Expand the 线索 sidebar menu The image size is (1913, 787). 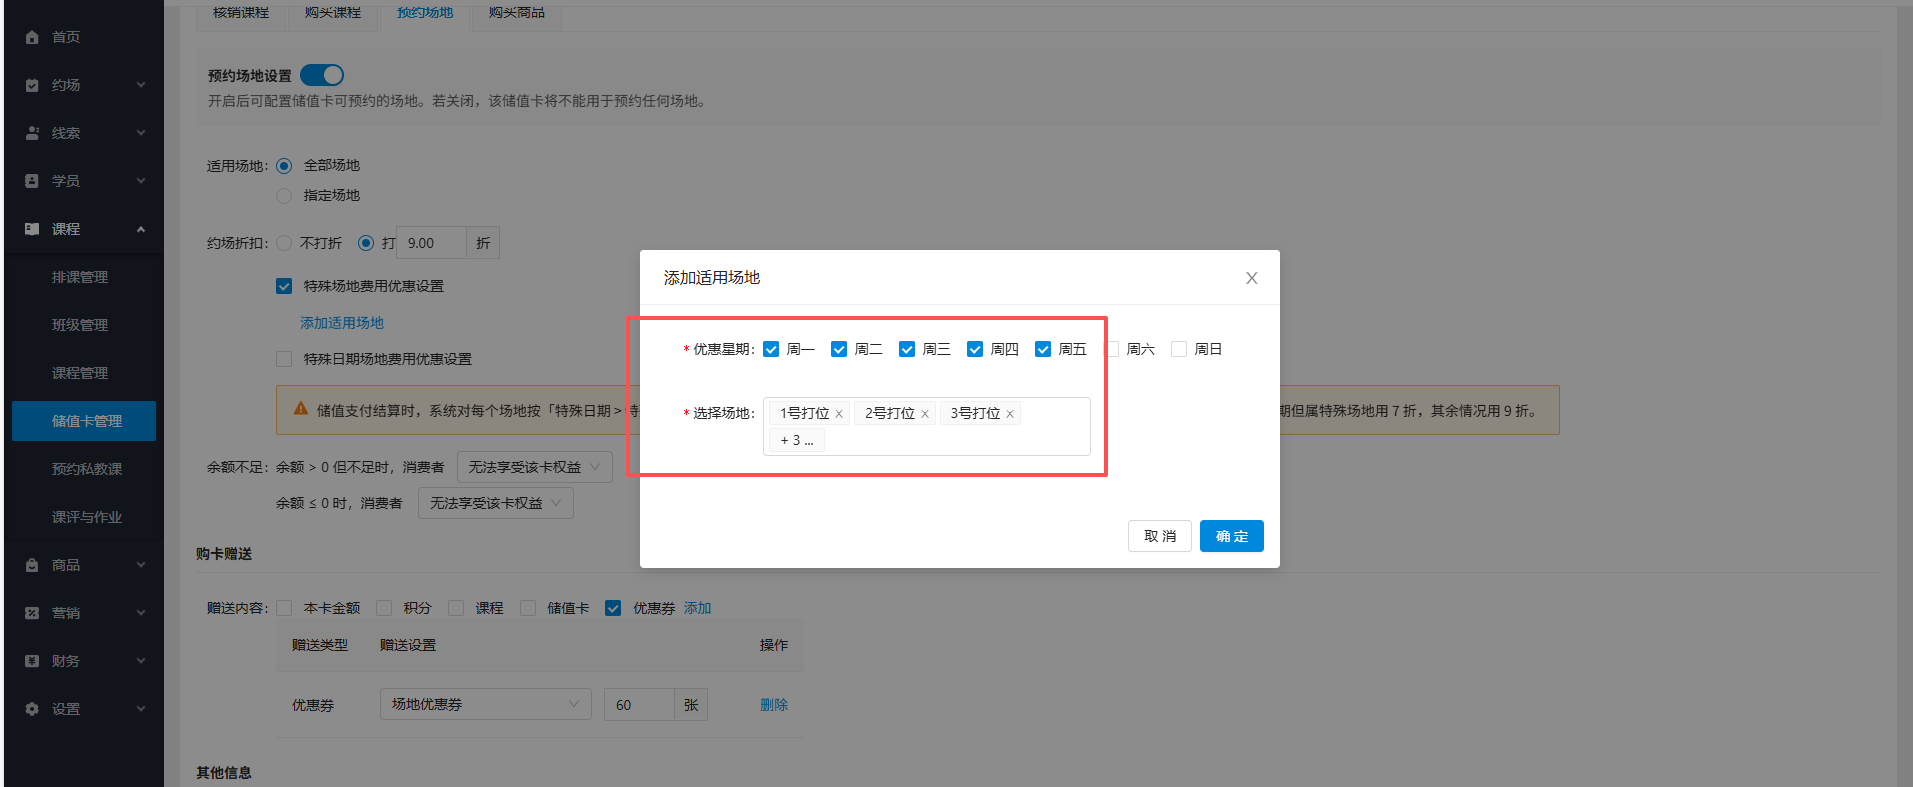[x=141, y=133]
